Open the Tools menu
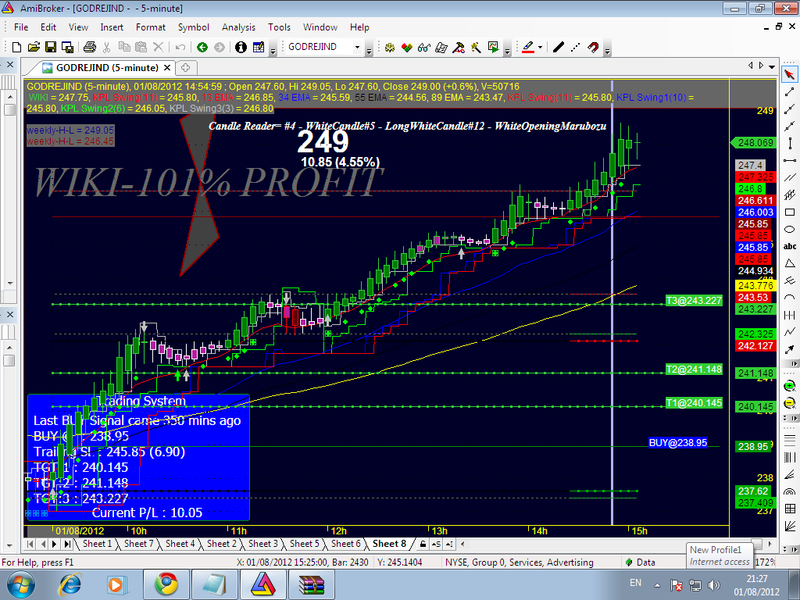The image size is (800, 600). click(279, 27)
